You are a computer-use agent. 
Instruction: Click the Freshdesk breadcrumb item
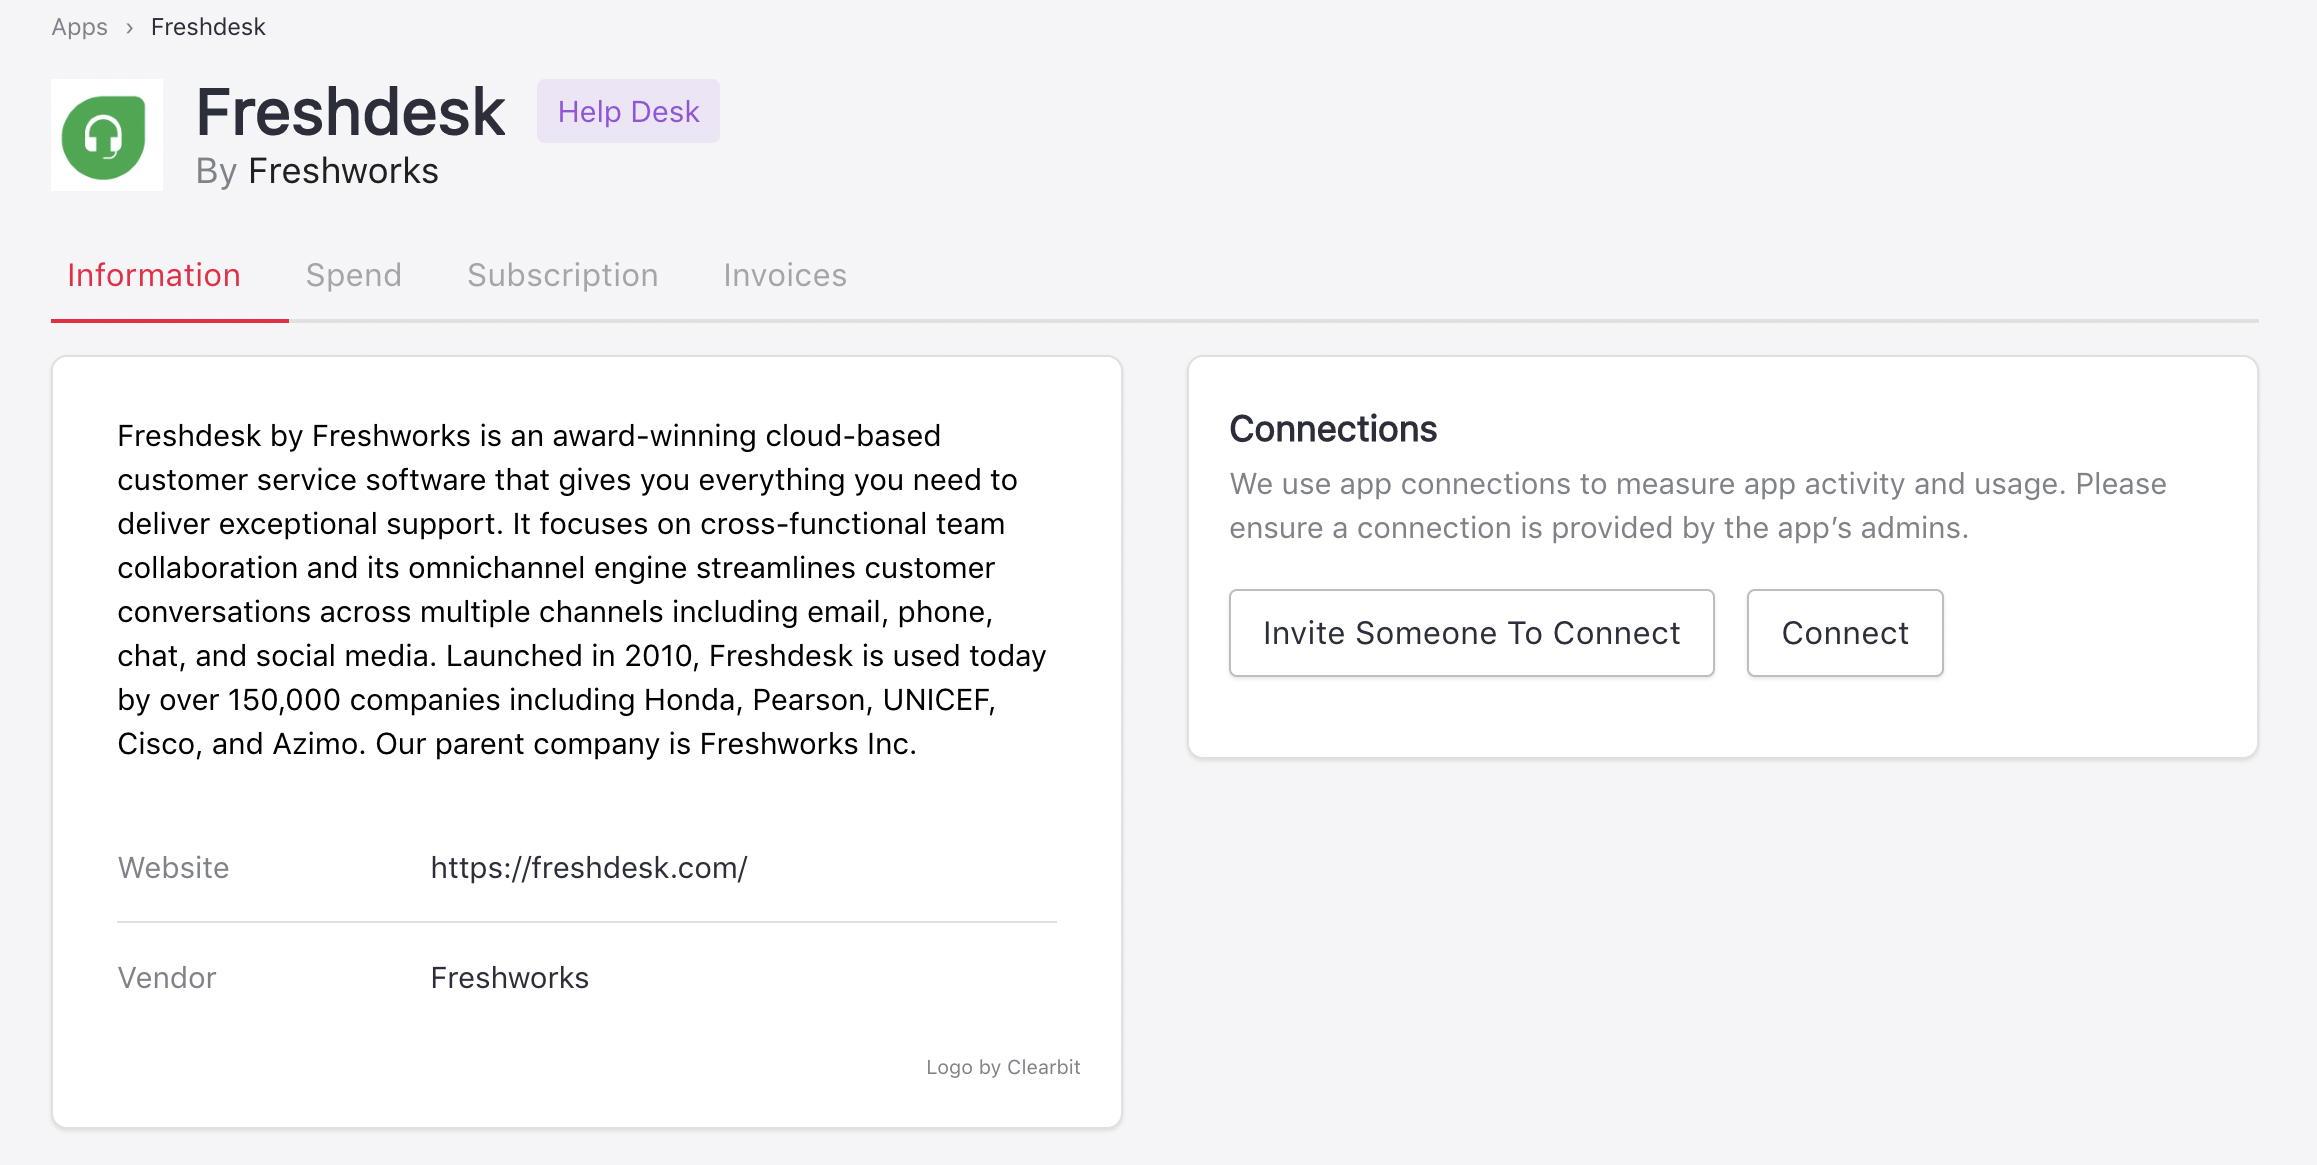(x=208, y=27)
